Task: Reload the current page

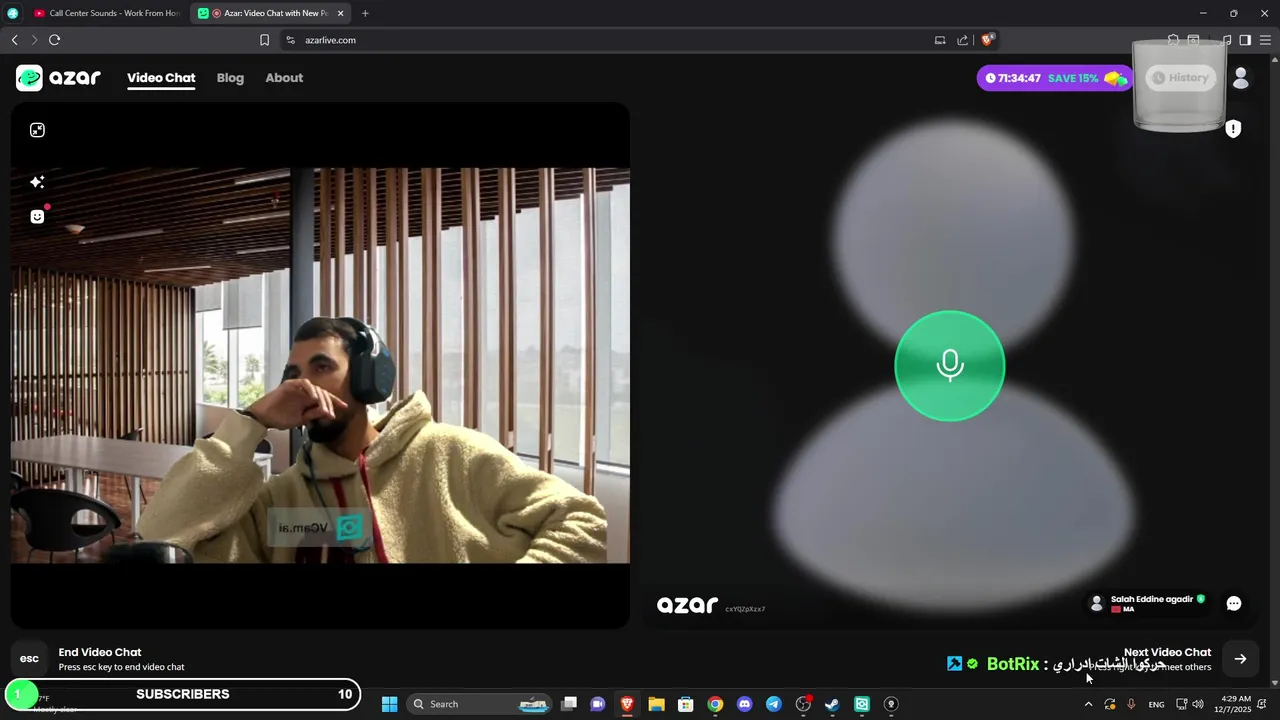Action: 54,40
